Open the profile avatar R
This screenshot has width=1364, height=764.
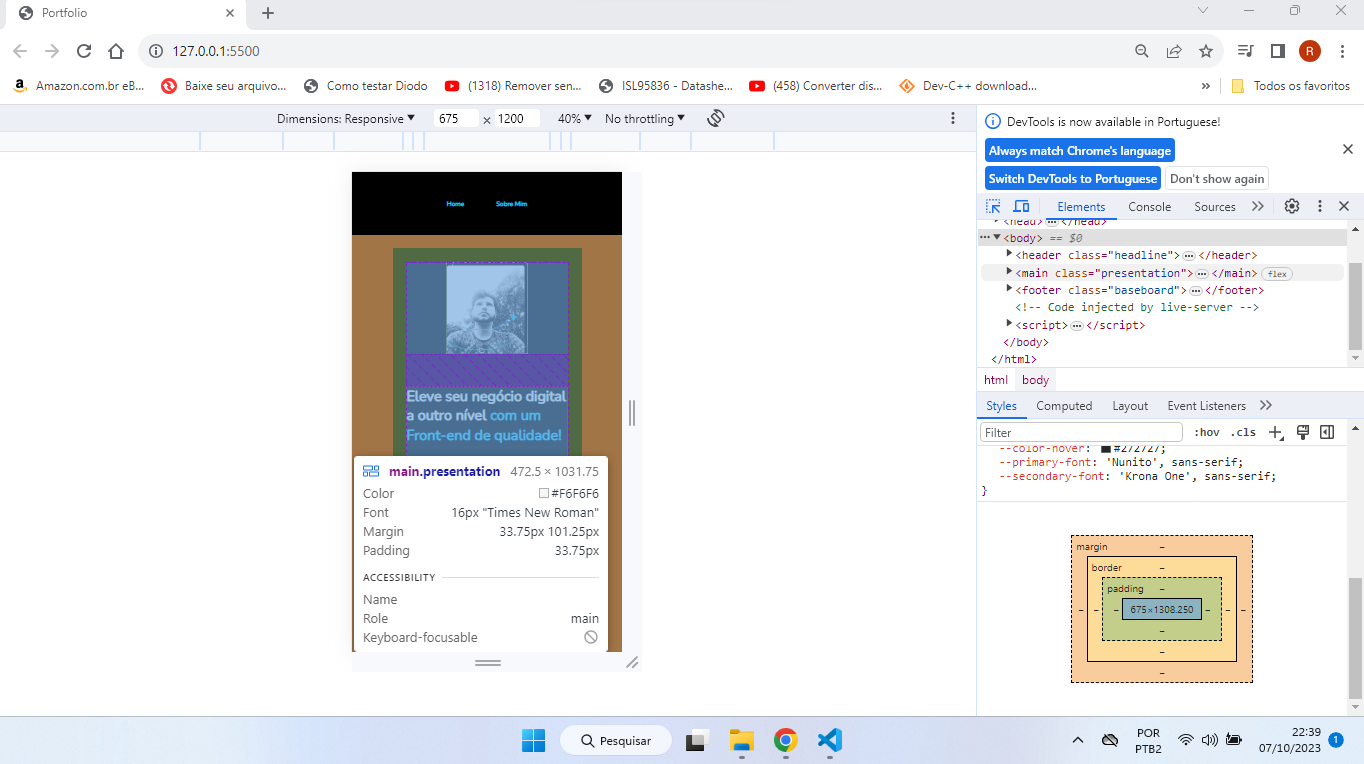(x=1310, y=51)
